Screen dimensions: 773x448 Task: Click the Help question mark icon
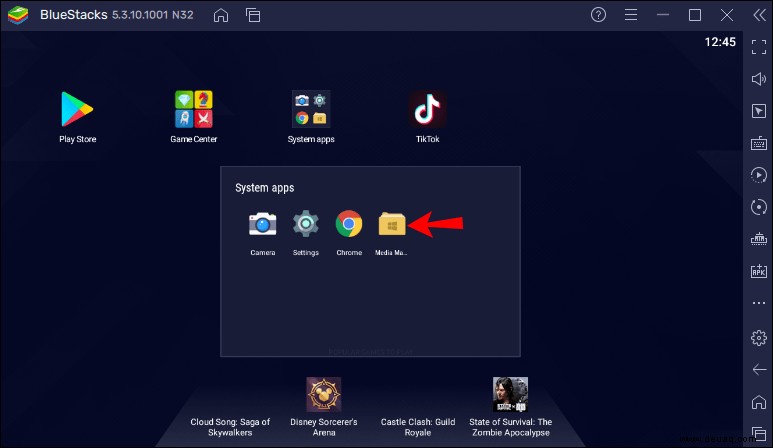coord(598,15)
